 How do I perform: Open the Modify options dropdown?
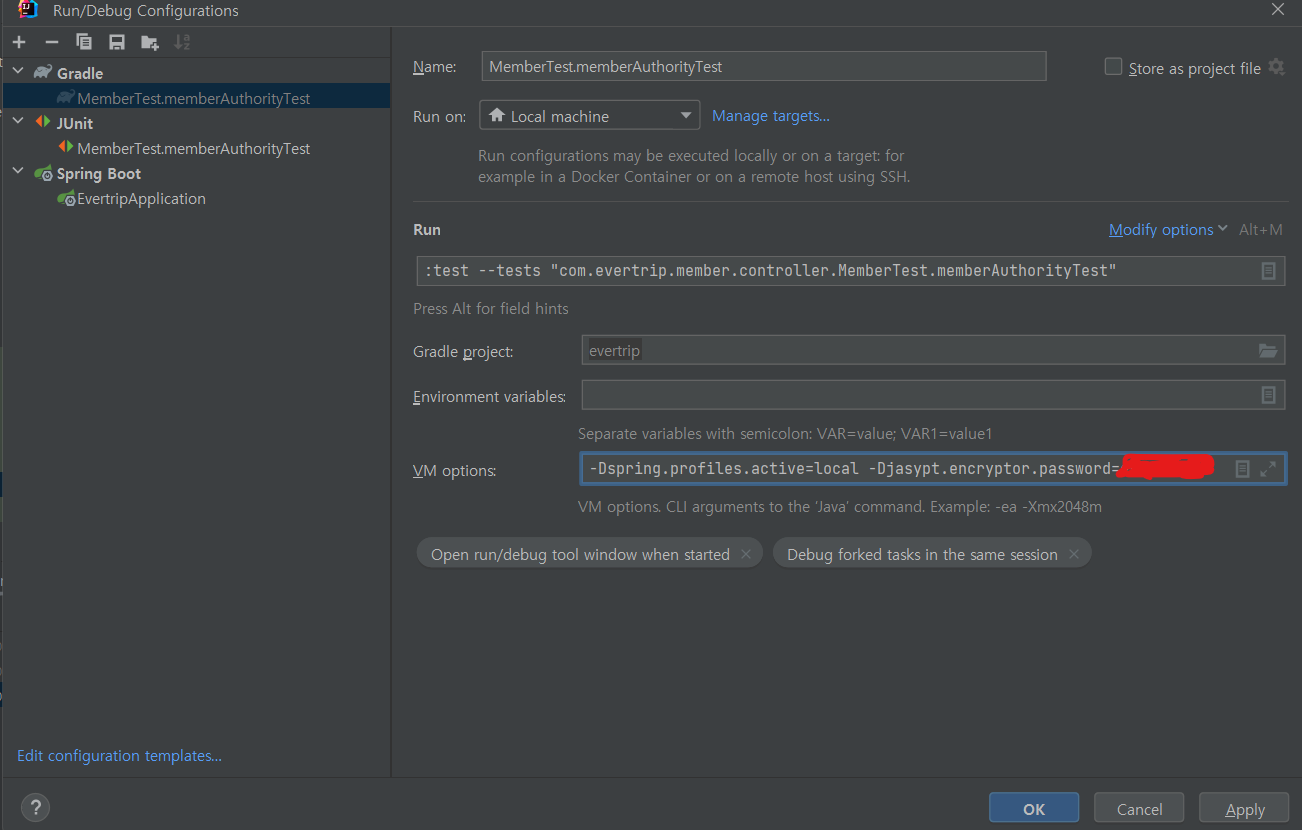click(1168, 230)
